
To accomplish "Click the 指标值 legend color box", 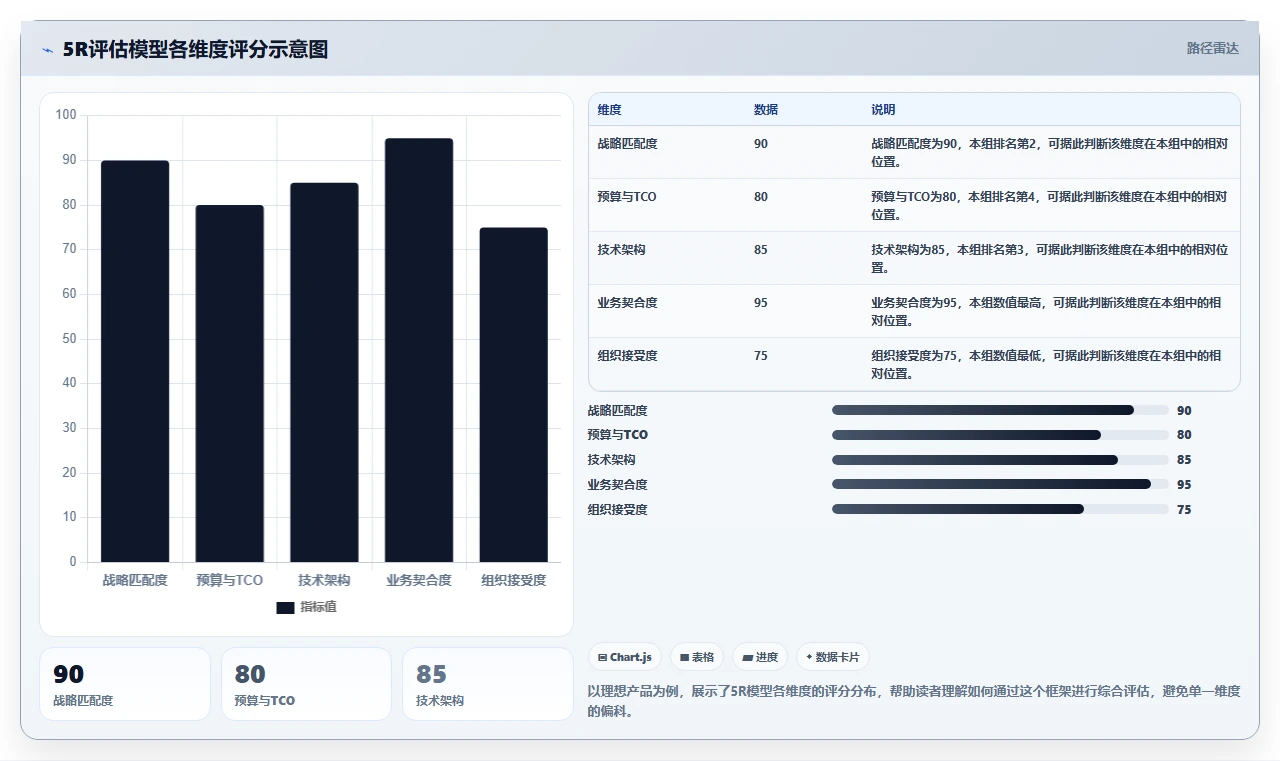I will pyautogui.click(x=285, y=607).
